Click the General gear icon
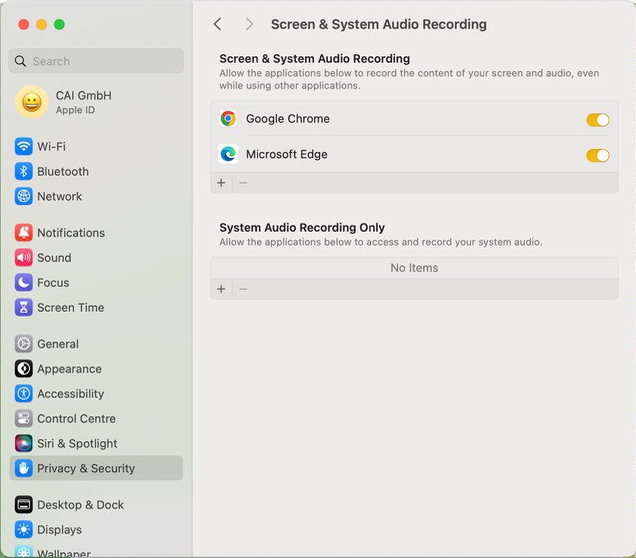This screenshot has width=636, height=558. pyautogui.click(x=24, y=344)
